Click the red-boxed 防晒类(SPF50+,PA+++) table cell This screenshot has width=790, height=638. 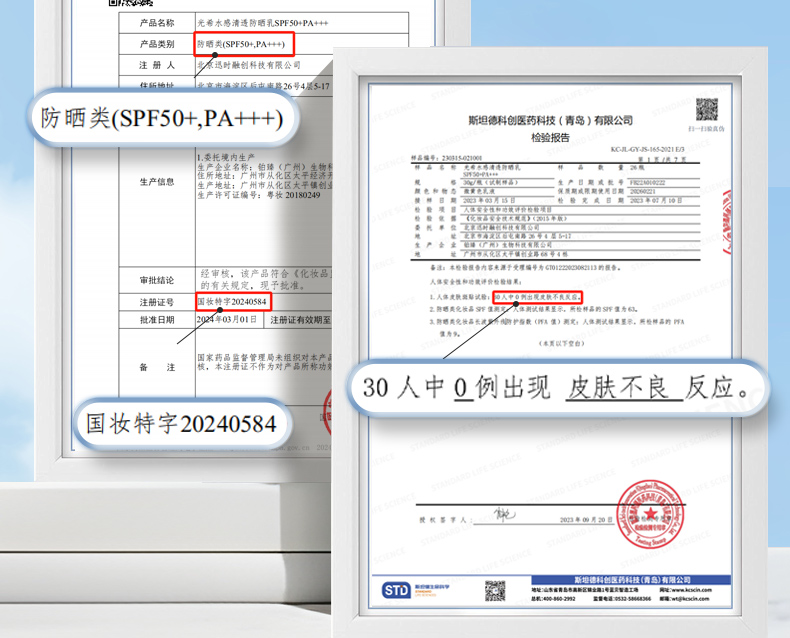pos(244,44)
